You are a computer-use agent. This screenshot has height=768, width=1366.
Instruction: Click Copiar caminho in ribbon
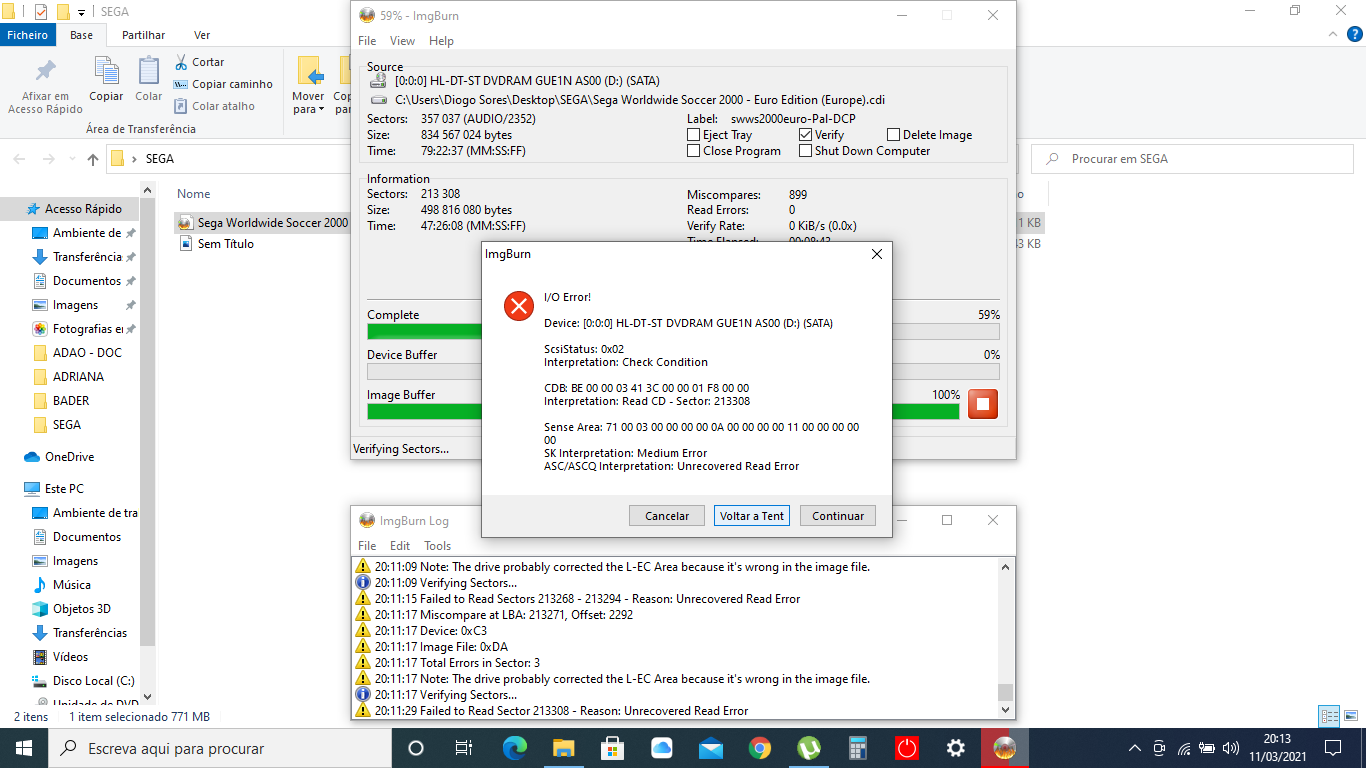pyautogui.click(x=223, y=84)
